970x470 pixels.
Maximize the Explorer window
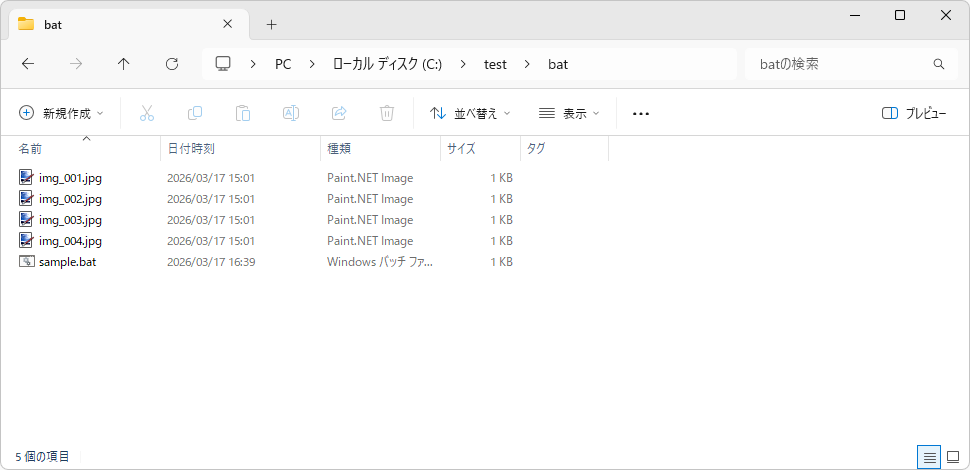click(900, 15)
